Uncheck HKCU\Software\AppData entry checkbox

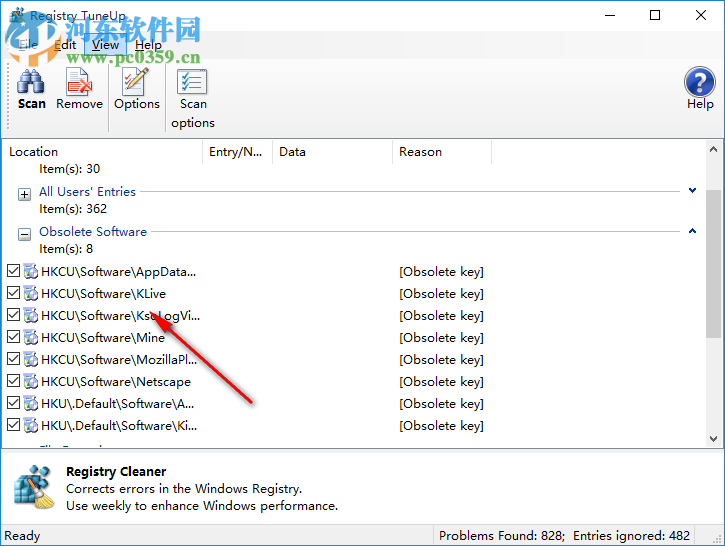point(13,270)
